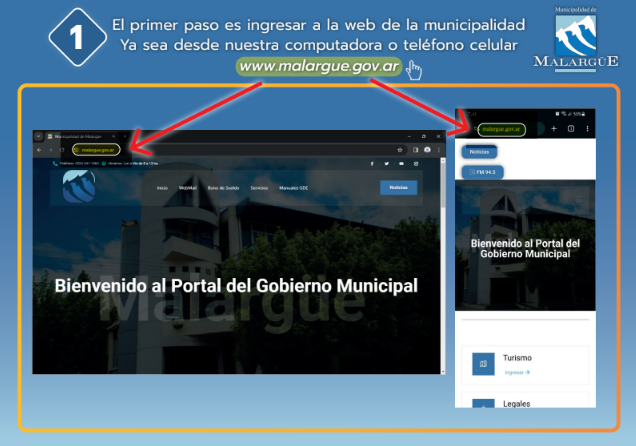
Task: Tap the FM 94.5 button
Action: click(484, 172)
